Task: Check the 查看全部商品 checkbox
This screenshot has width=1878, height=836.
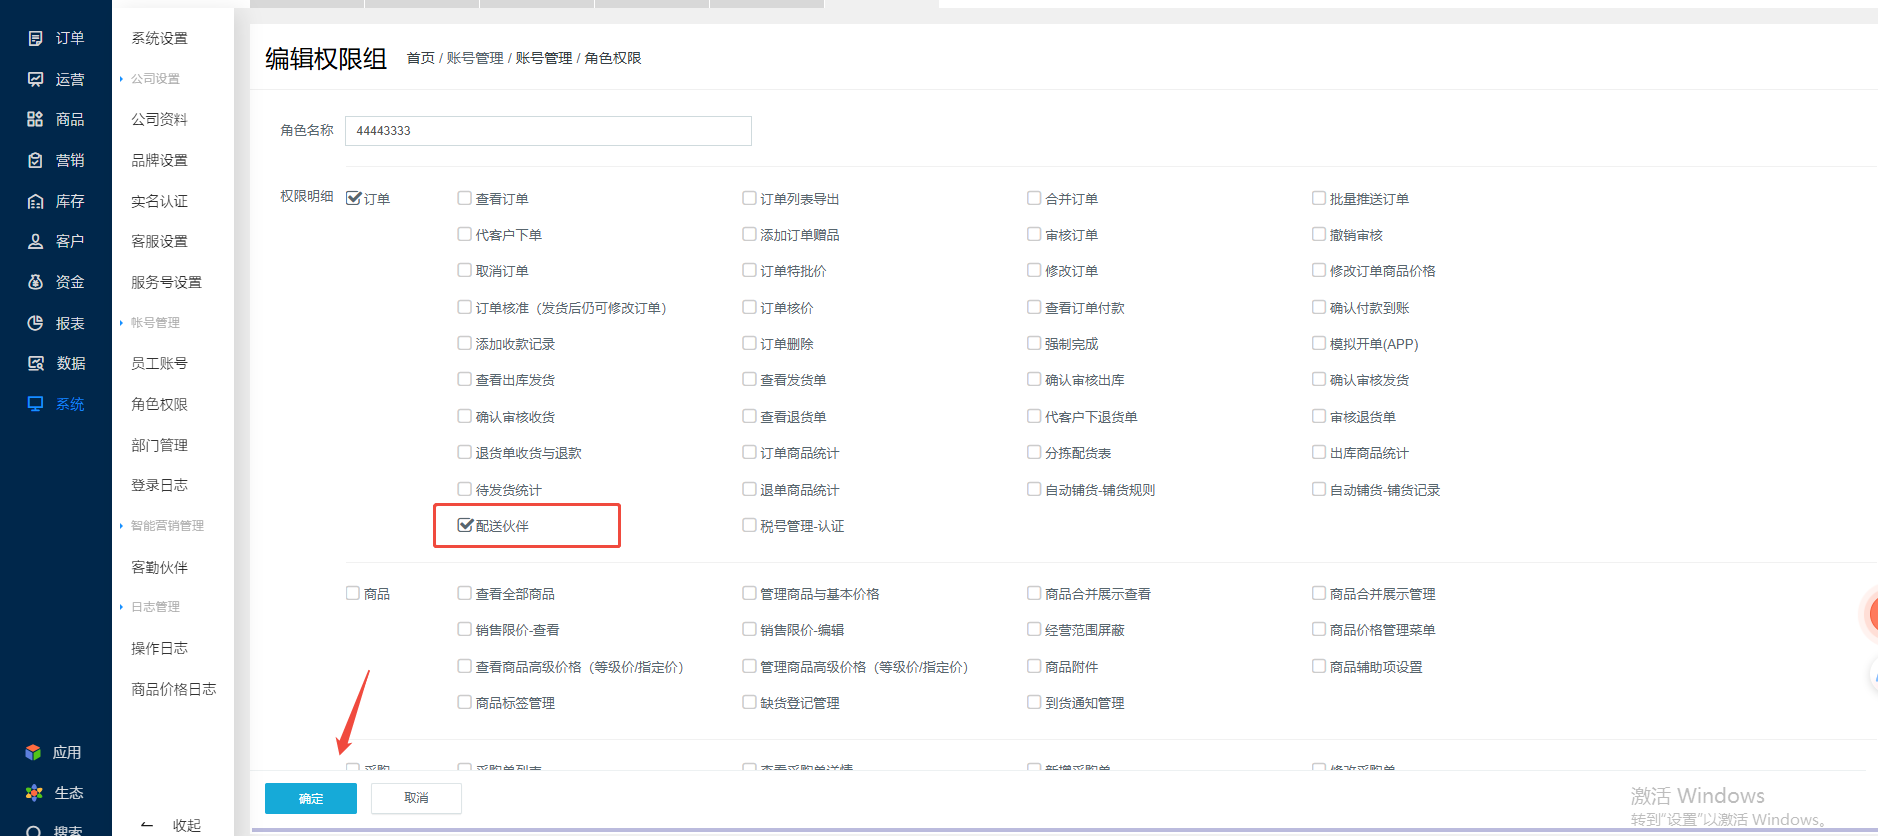Action: click(x=465, y=593)
